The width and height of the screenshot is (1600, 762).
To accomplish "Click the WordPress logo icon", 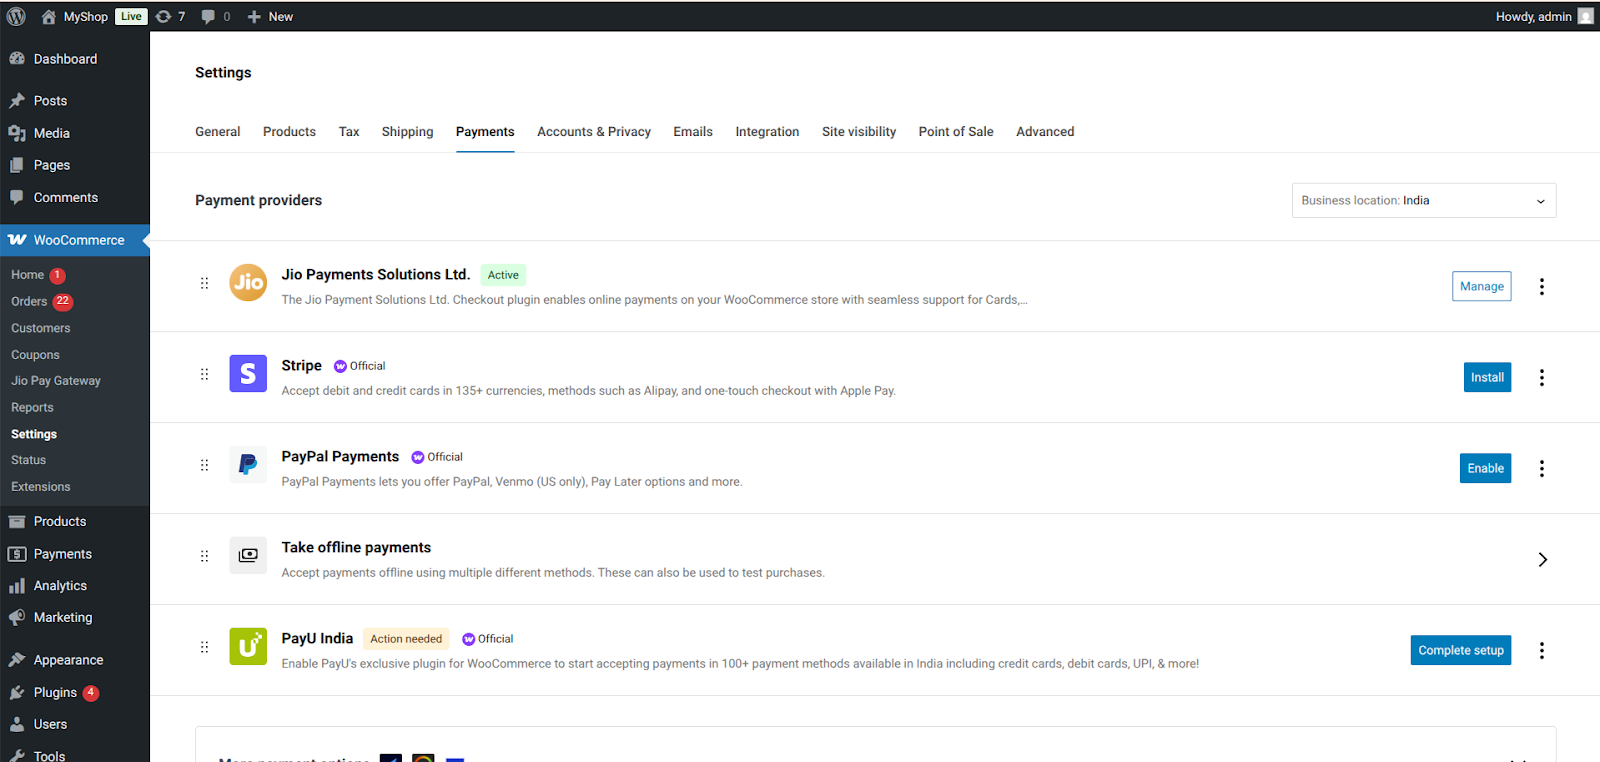I will coord(16,16).
